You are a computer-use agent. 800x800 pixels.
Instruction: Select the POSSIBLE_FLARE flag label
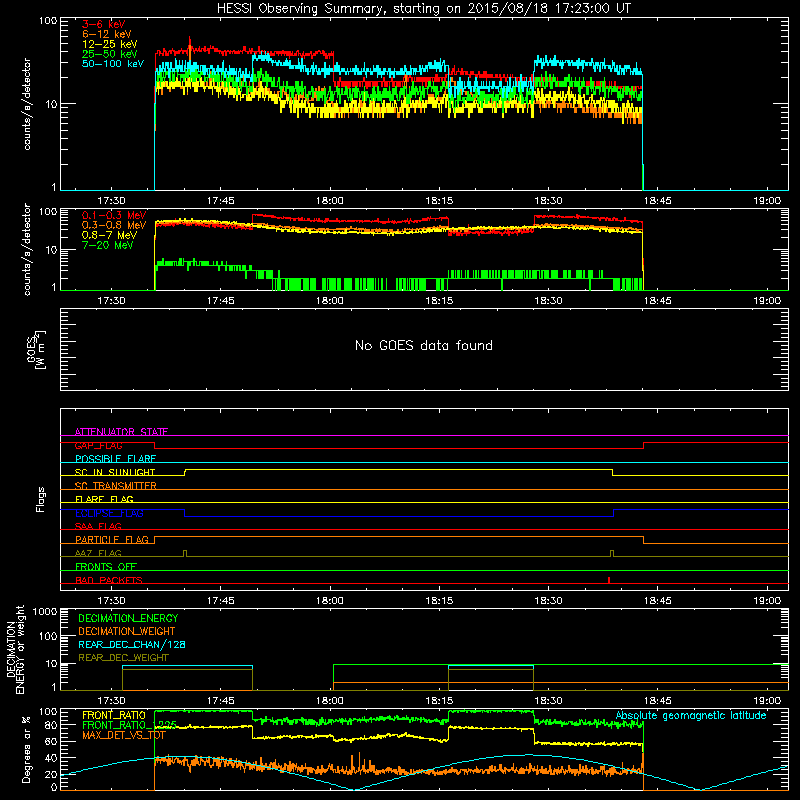(115, 459)
